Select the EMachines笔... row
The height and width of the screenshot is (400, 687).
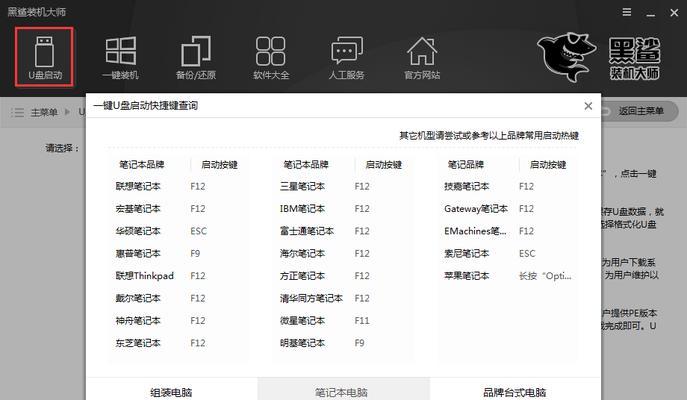(x=507, y=231)
